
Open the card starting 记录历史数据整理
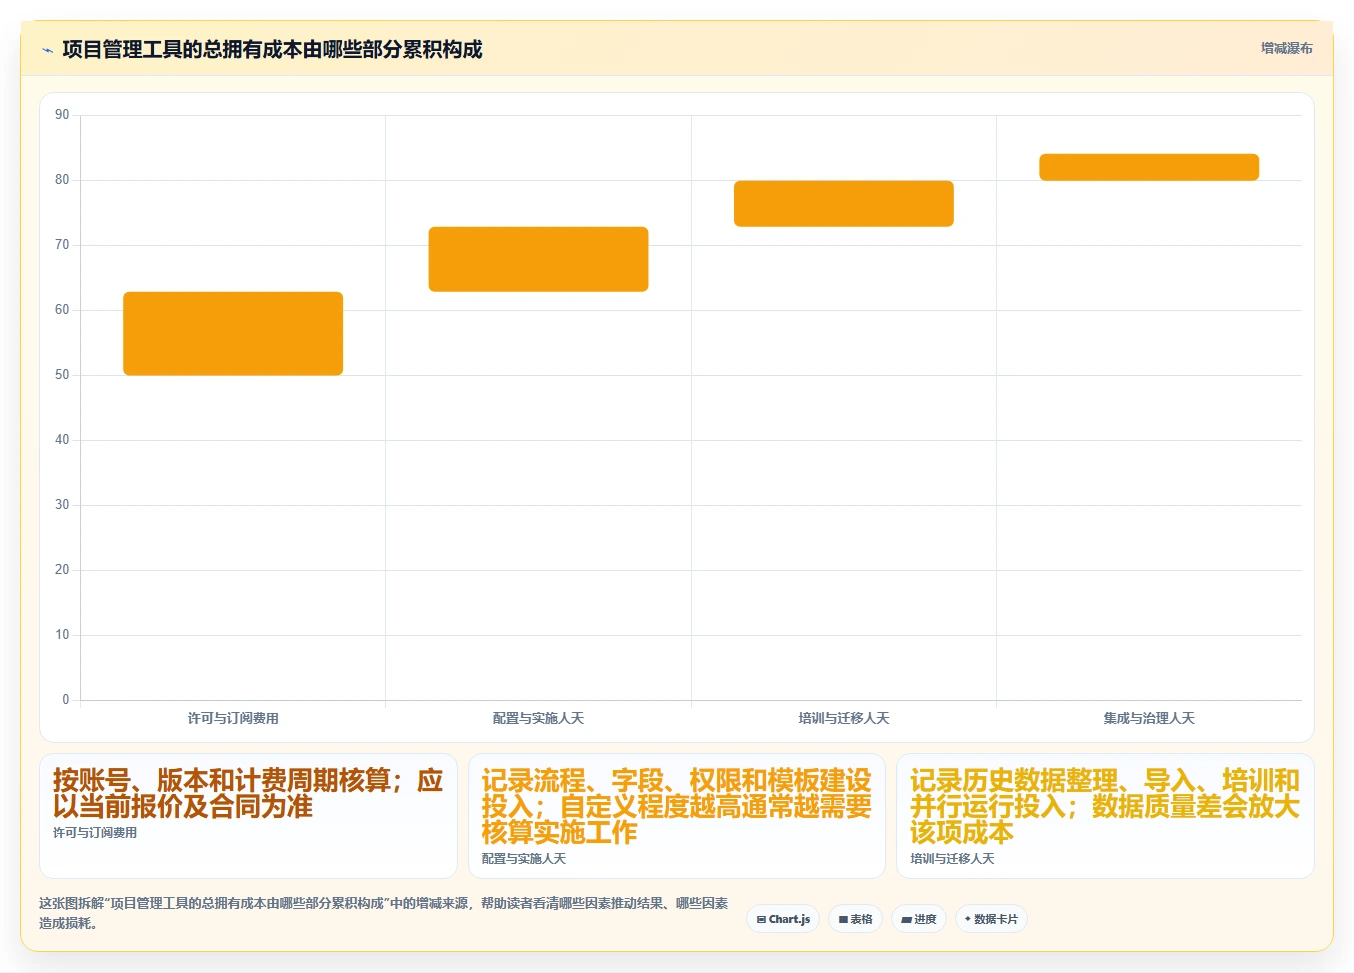pos(1105,816)
